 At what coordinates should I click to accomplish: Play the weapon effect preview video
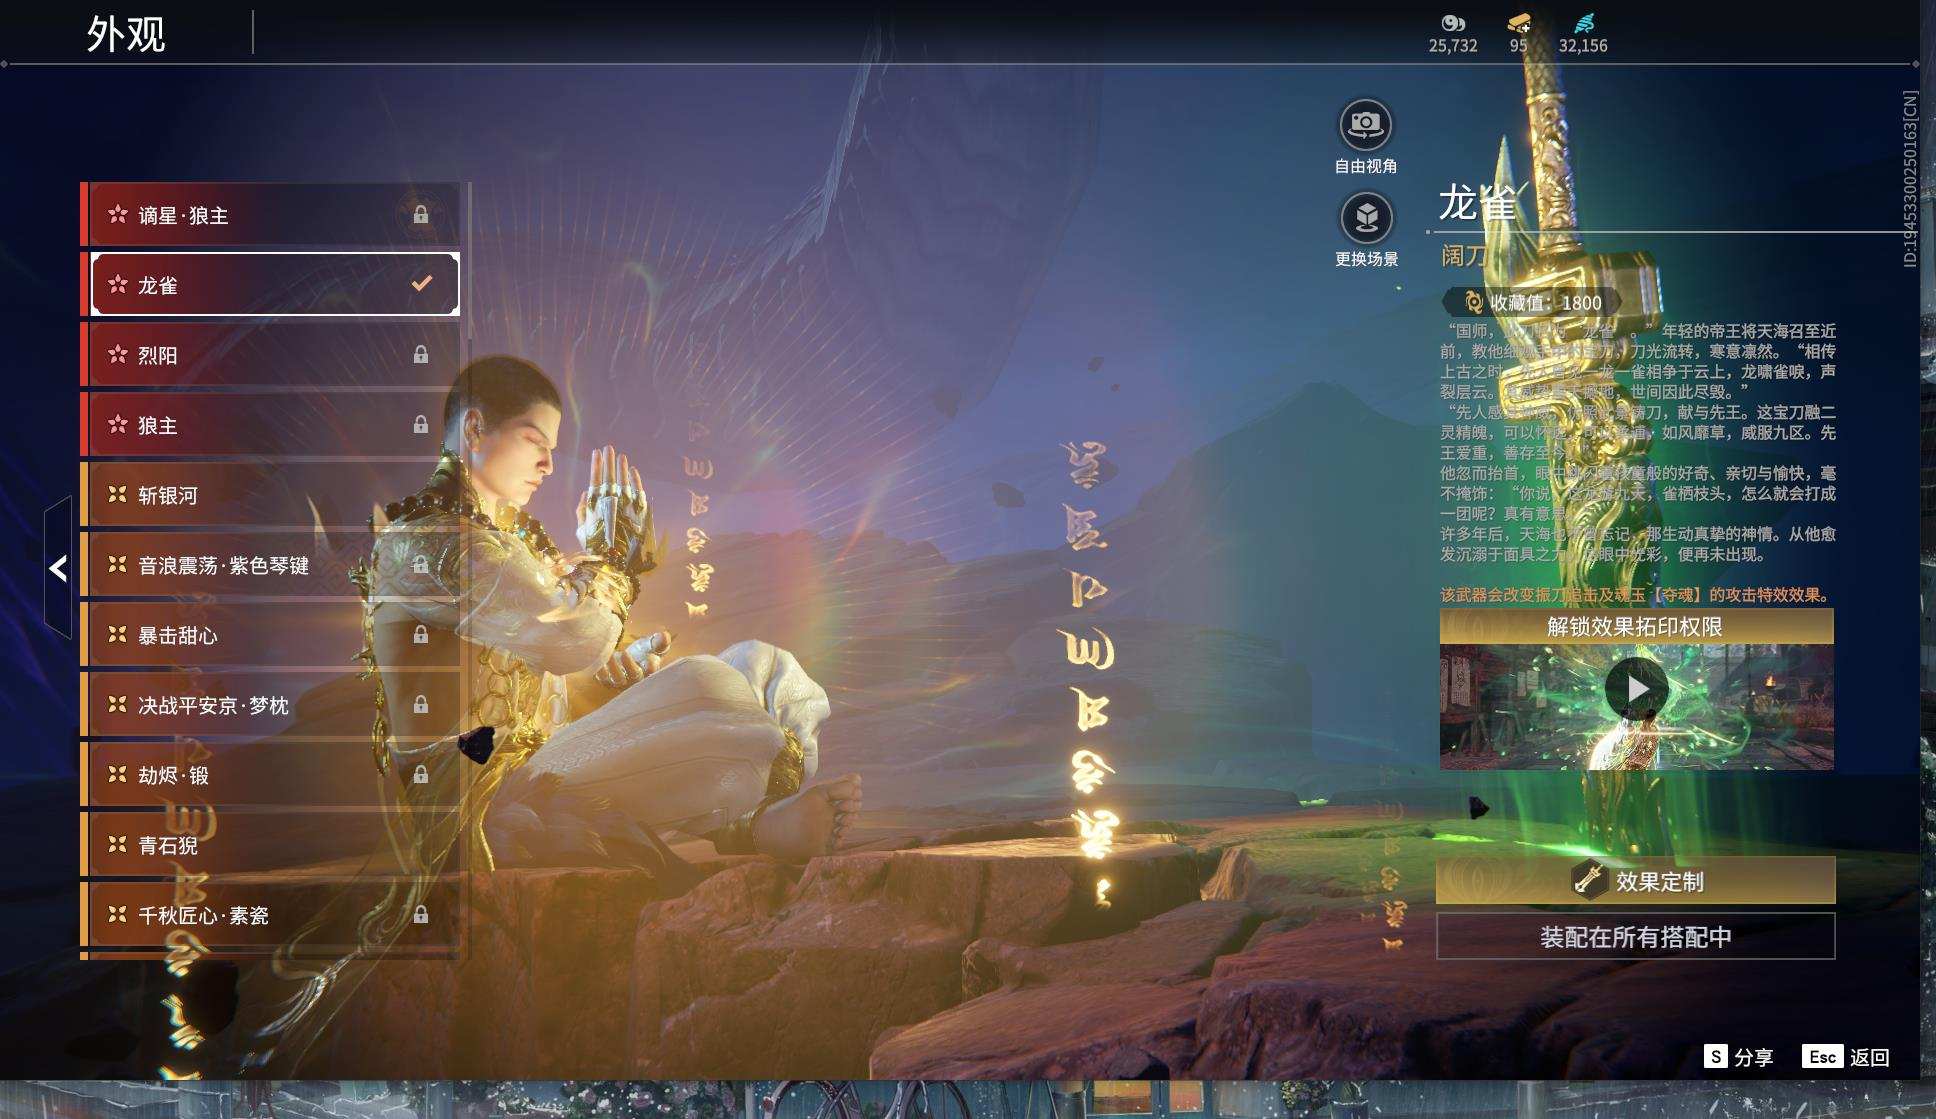pyautogui.click(x=1636, y=689)
